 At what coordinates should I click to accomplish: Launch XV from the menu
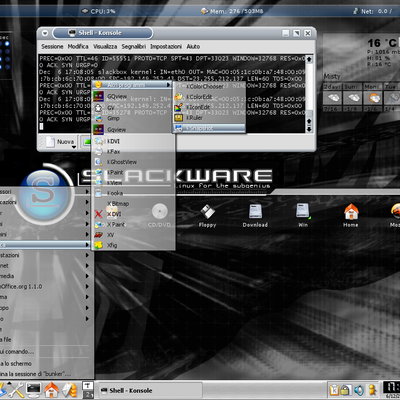click(x=133, y=235)
